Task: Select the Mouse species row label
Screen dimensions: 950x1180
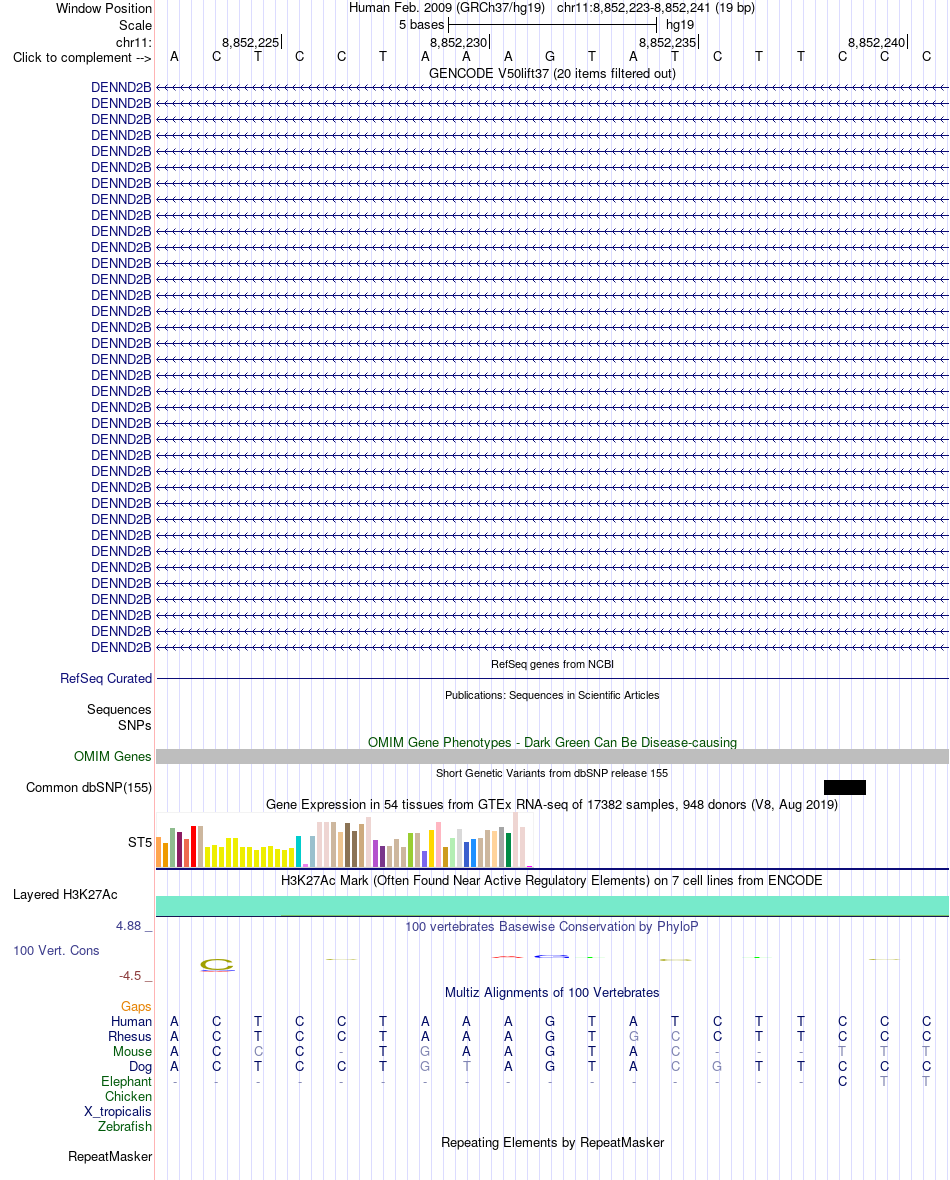Action: pos(132,1051)
